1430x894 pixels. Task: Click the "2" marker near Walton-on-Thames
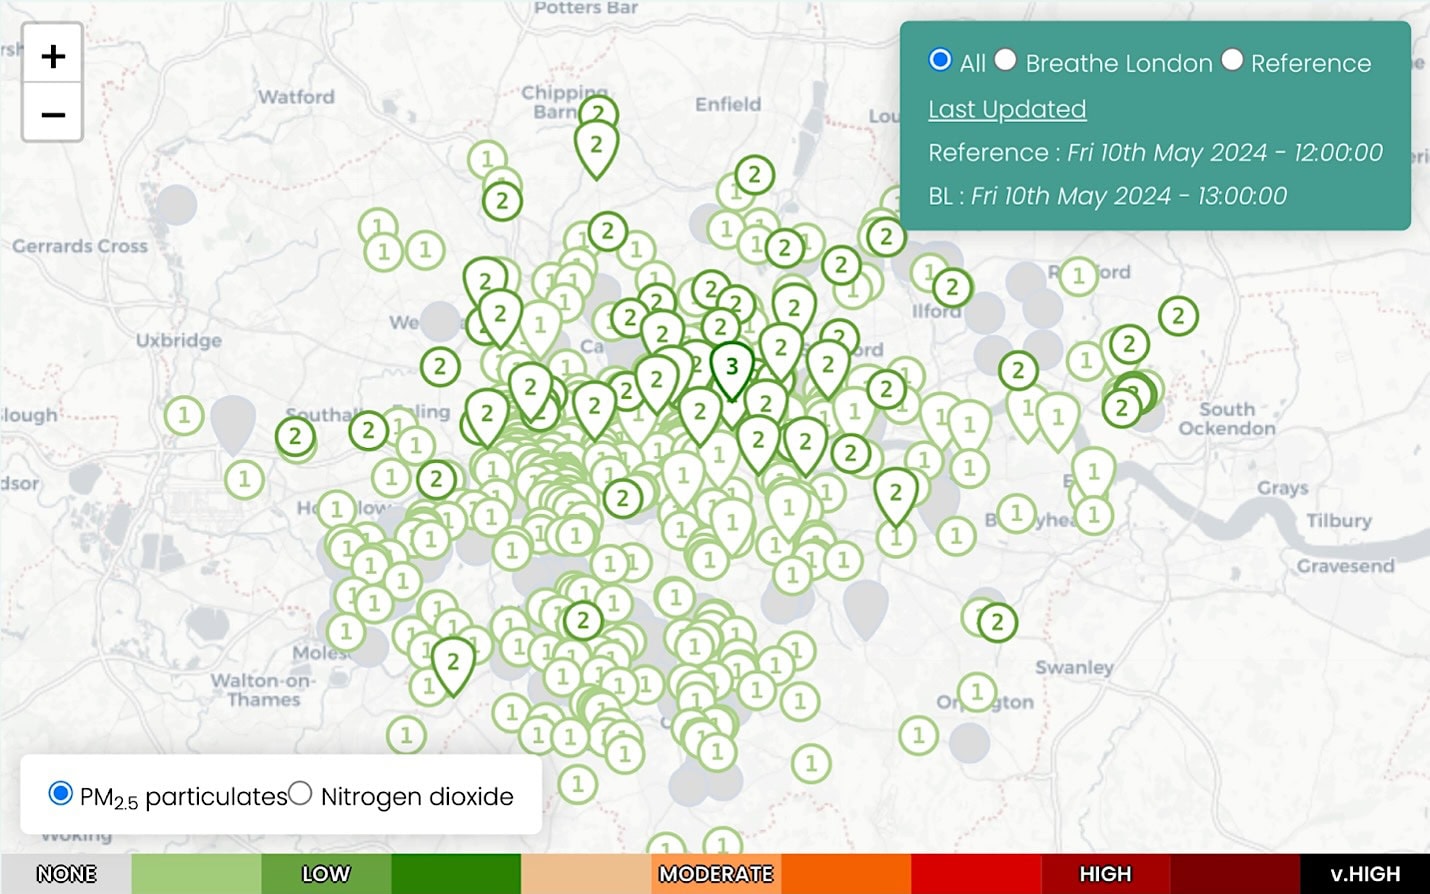(x=453, y=660)
